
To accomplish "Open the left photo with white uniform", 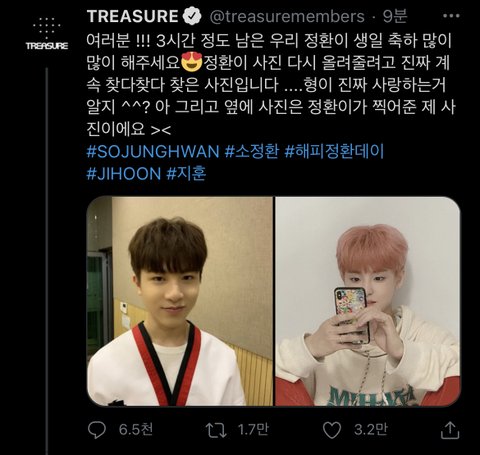I will click(x=180, y=301).
